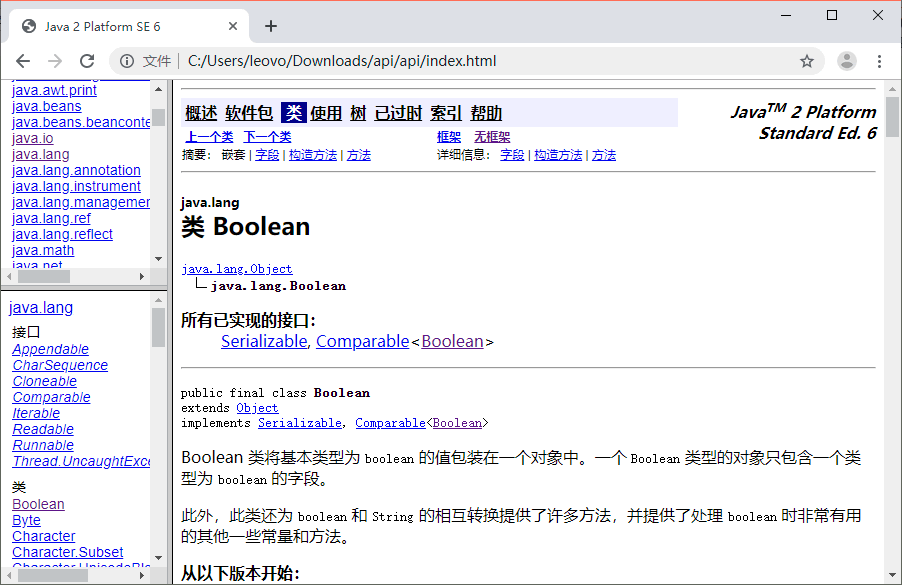
Task: Click the Serializable interface link
Action: (x=264, y=341)
